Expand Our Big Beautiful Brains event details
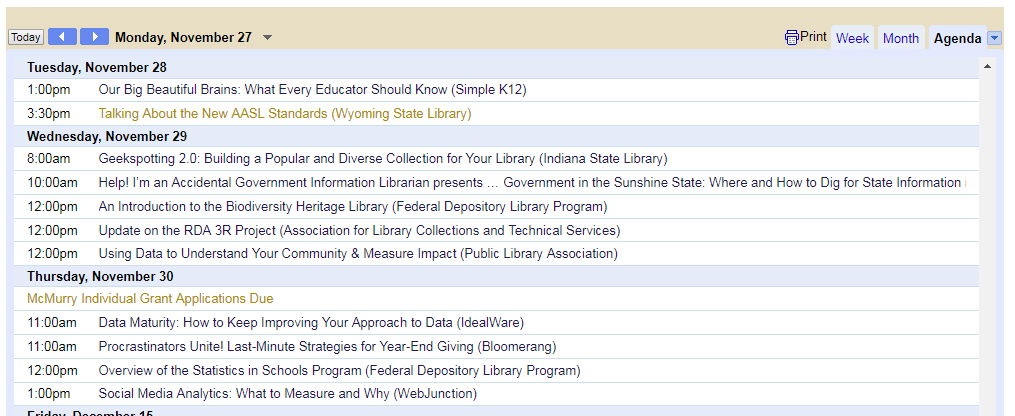 click(x=312, y=90)
